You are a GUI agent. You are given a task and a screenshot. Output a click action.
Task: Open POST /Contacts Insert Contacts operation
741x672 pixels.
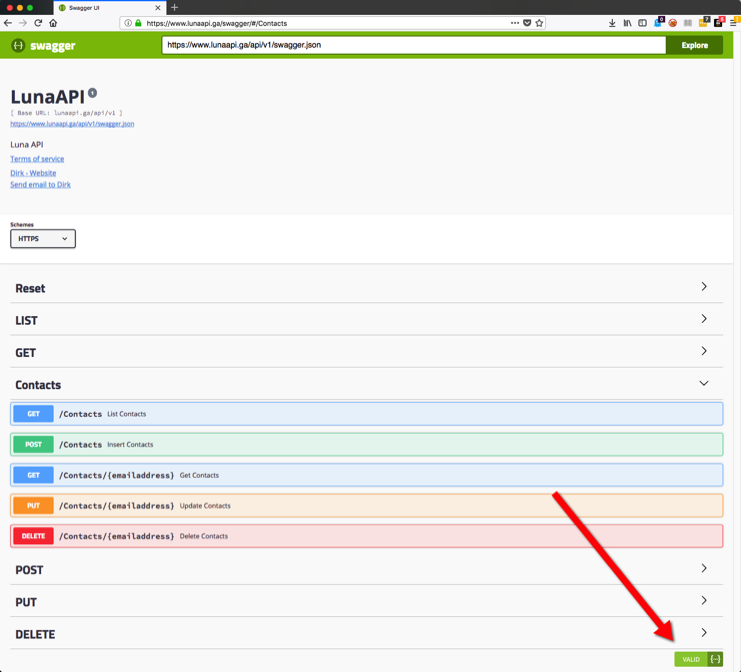click(x=366, y=444)
